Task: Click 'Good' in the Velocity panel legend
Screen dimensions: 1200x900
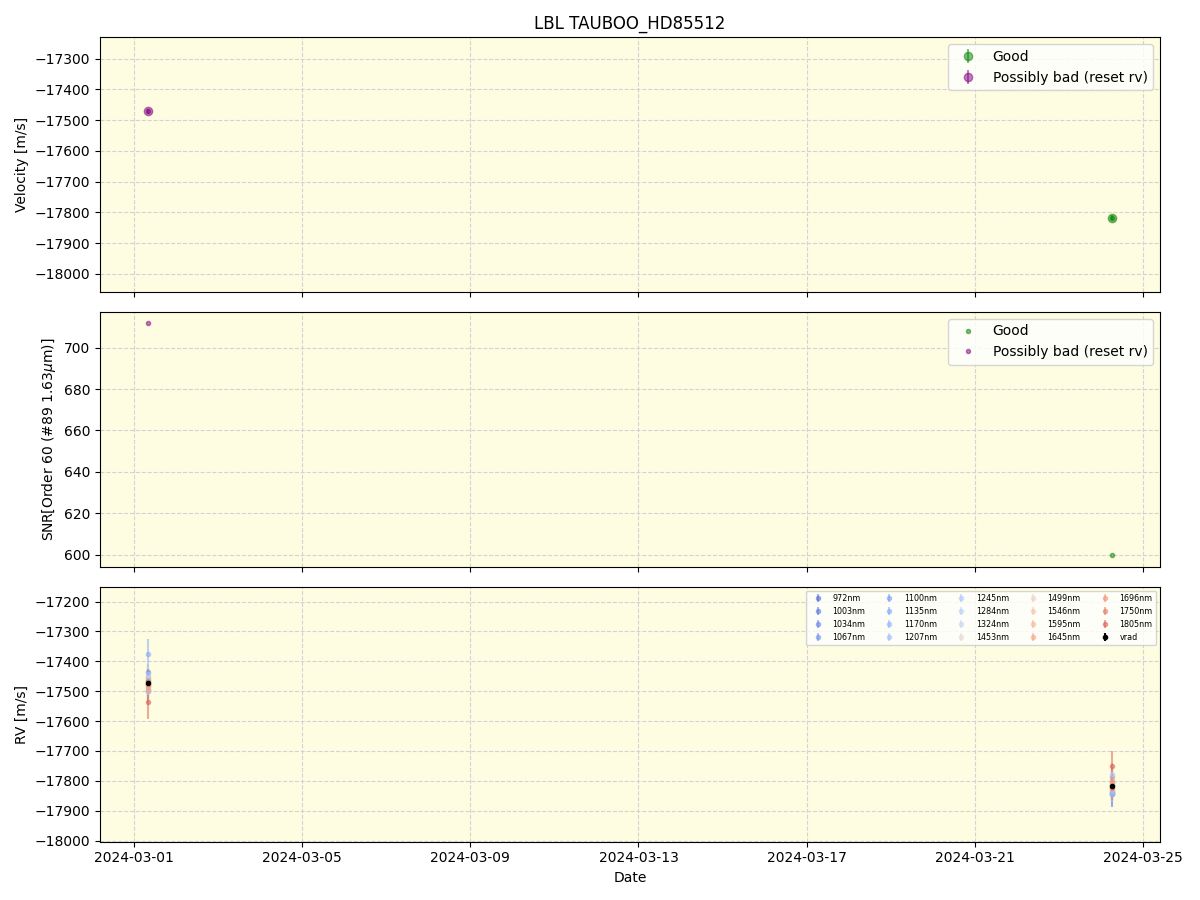Action: click(1010, 56)
